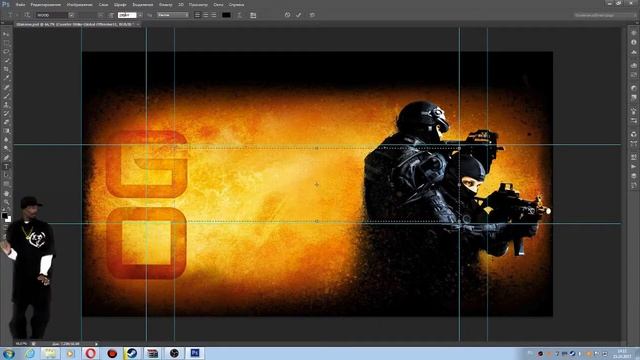
Task: Select the Healing Brush tool
Action: click(x=7, y=87)
